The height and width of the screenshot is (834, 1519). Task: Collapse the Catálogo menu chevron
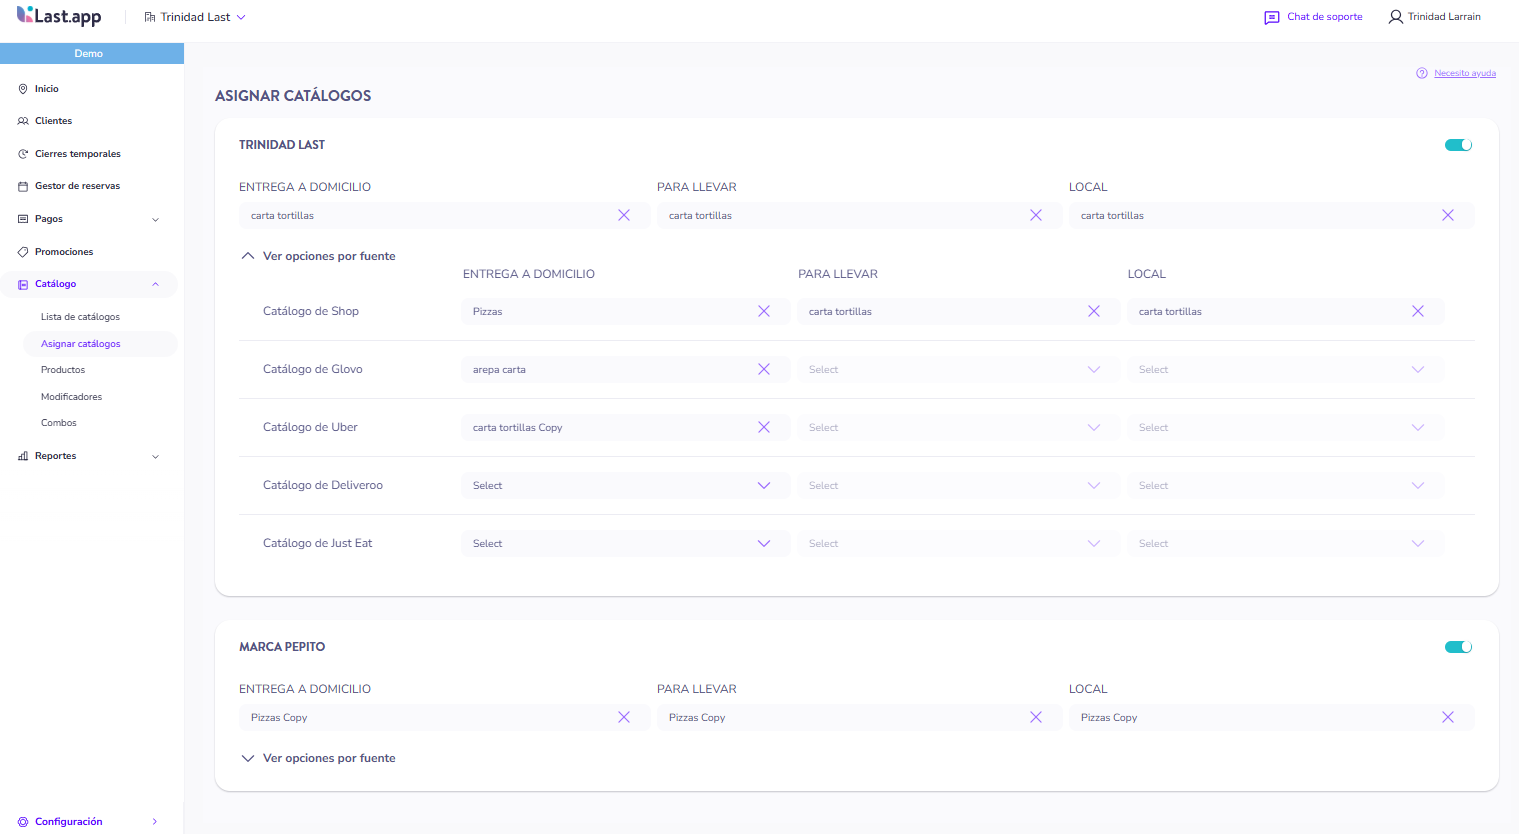[x=155, y=284]
